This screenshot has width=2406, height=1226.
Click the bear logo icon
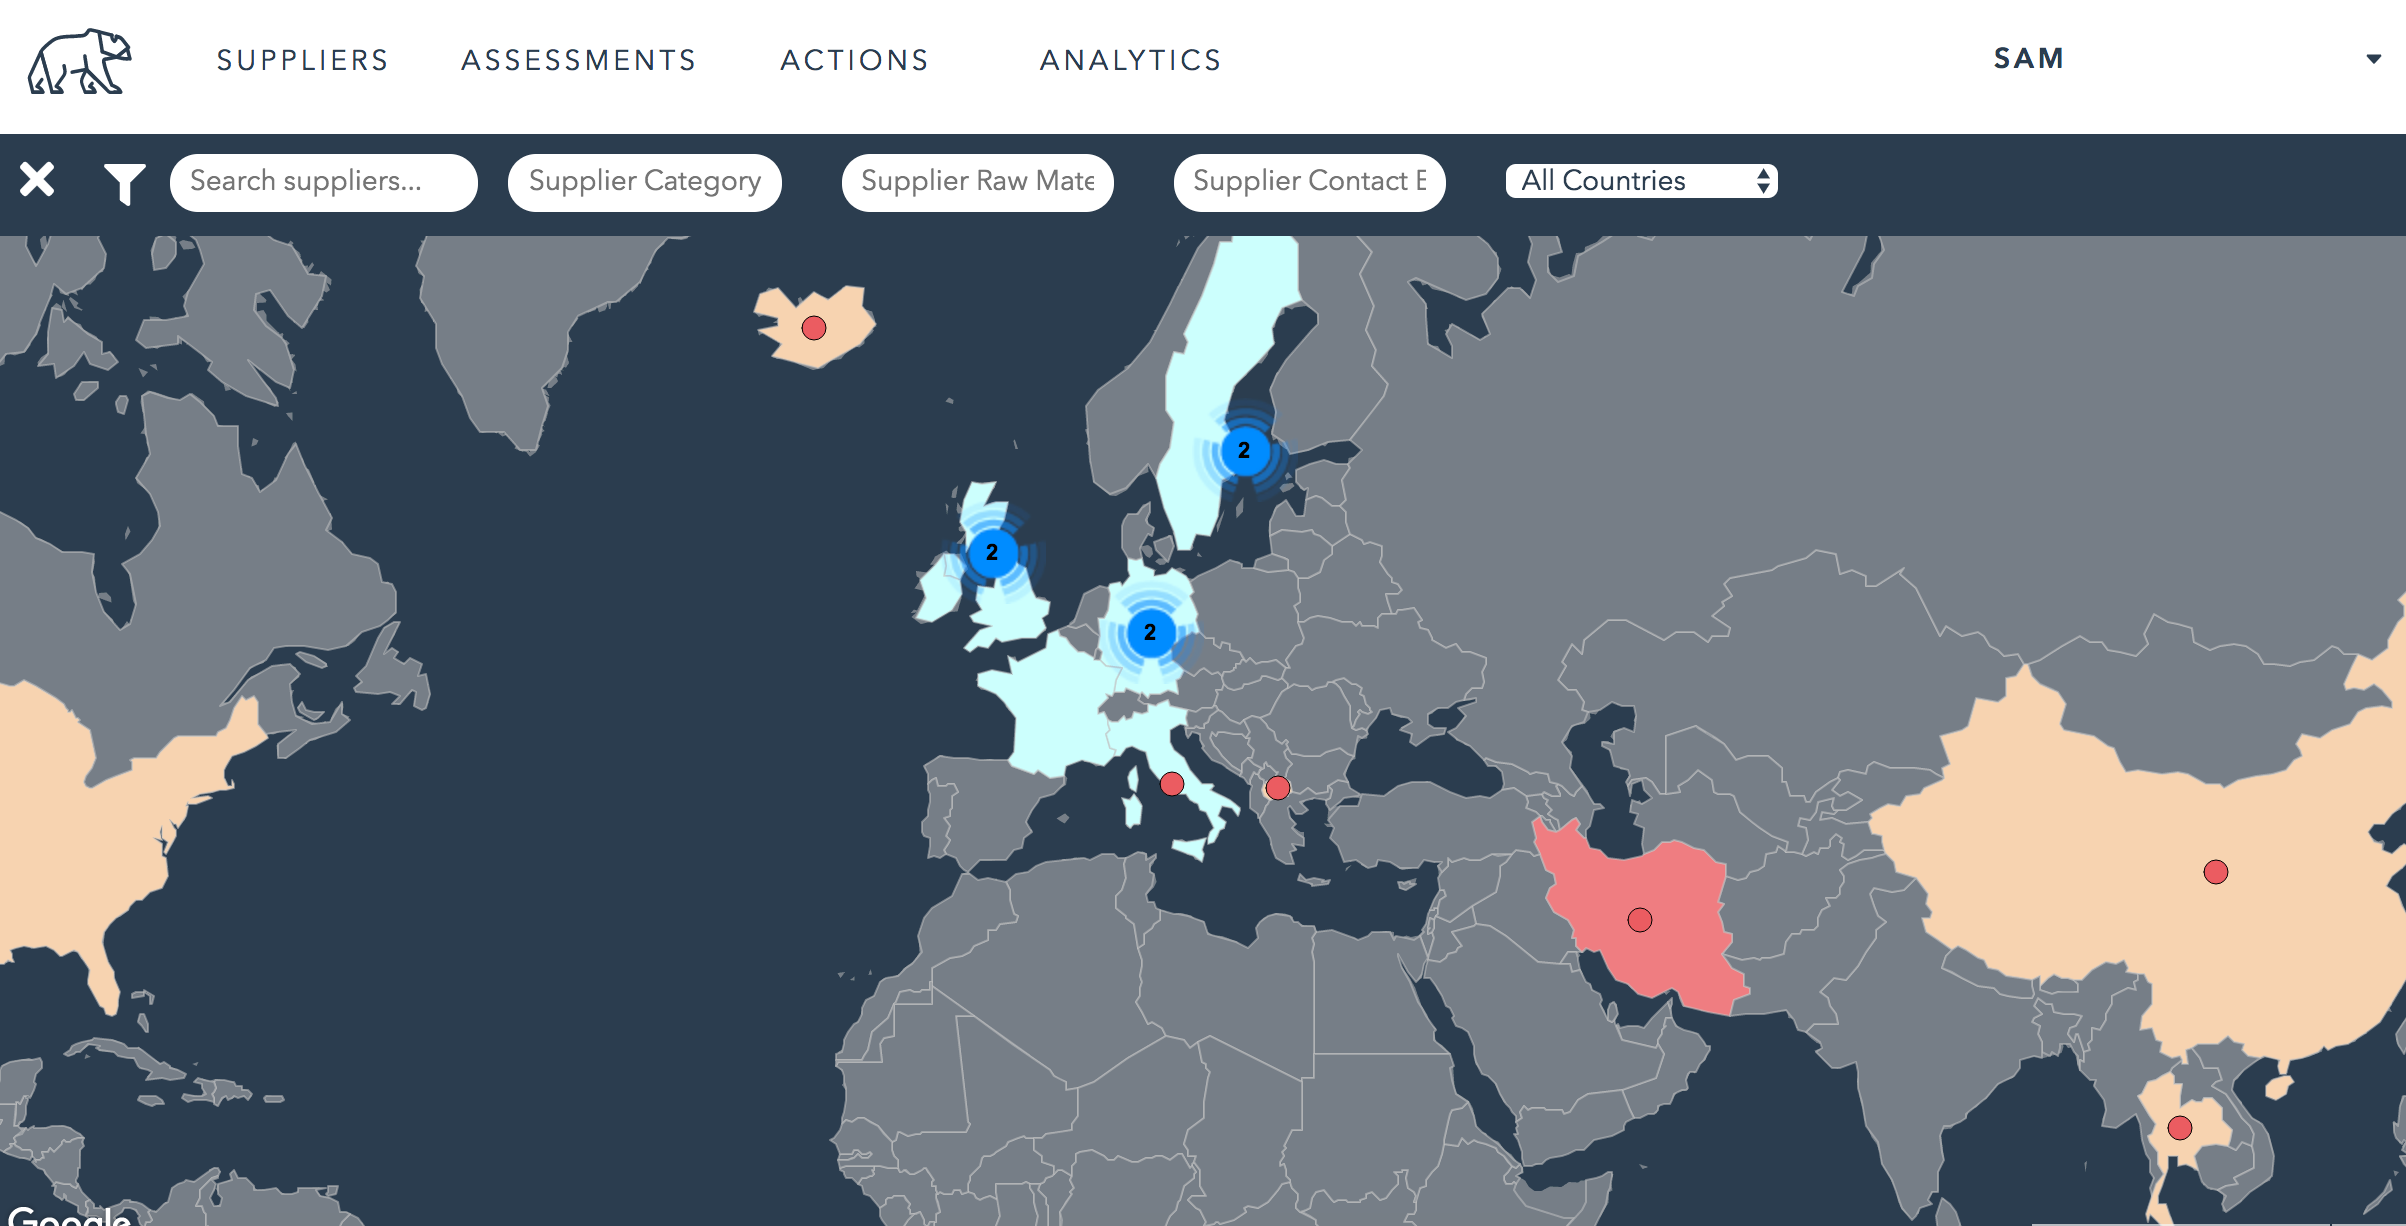(x=79, y=62)
